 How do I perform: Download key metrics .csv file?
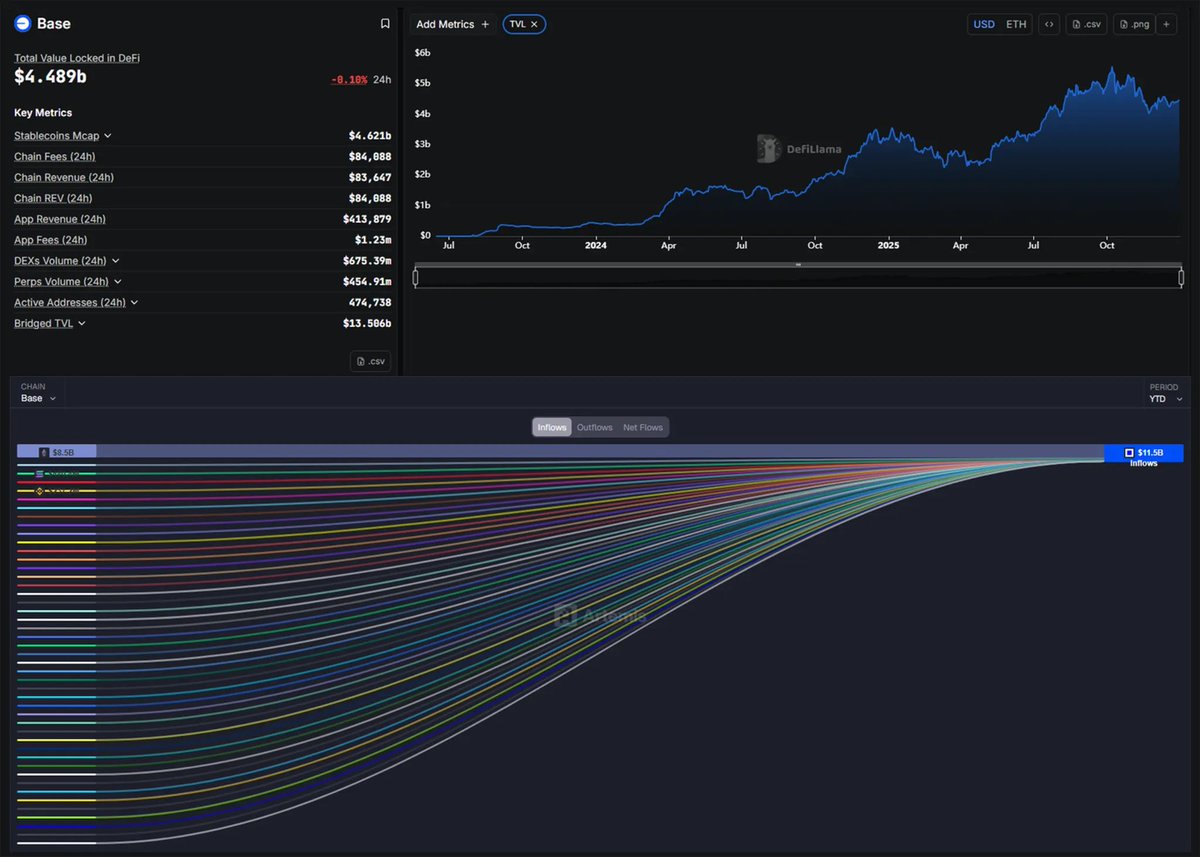pos(370,361)
